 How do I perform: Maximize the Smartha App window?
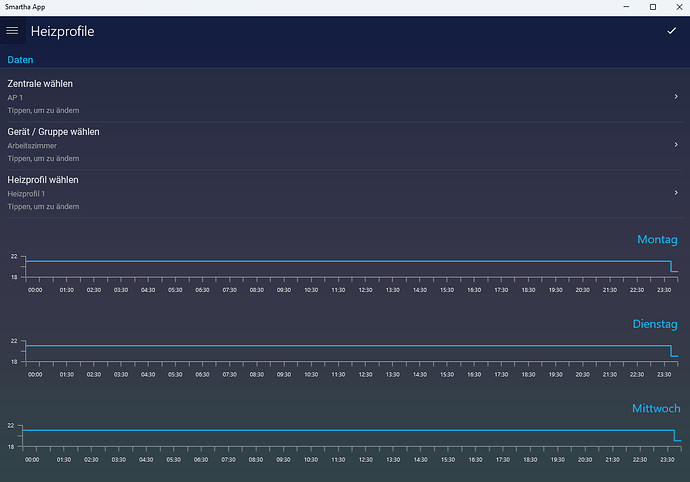pos(652,7)
